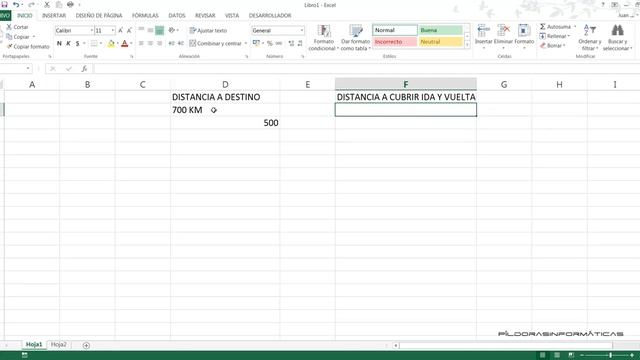Viewport: 640px width, 360px height.
Task: Decrease decimals icon
Action: 300,43
